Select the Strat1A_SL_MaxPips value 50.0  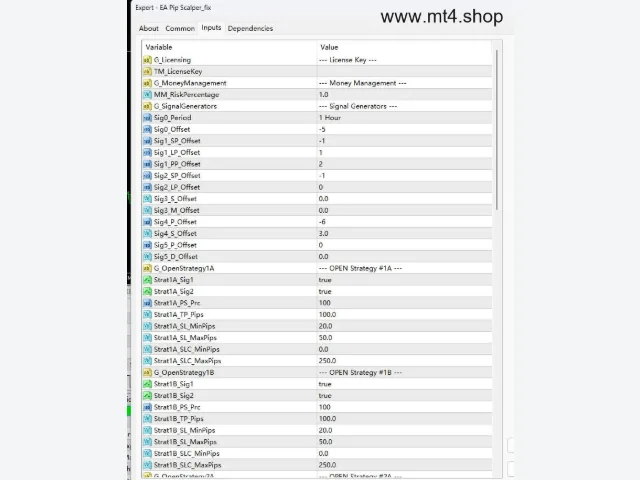coord(325,338)
